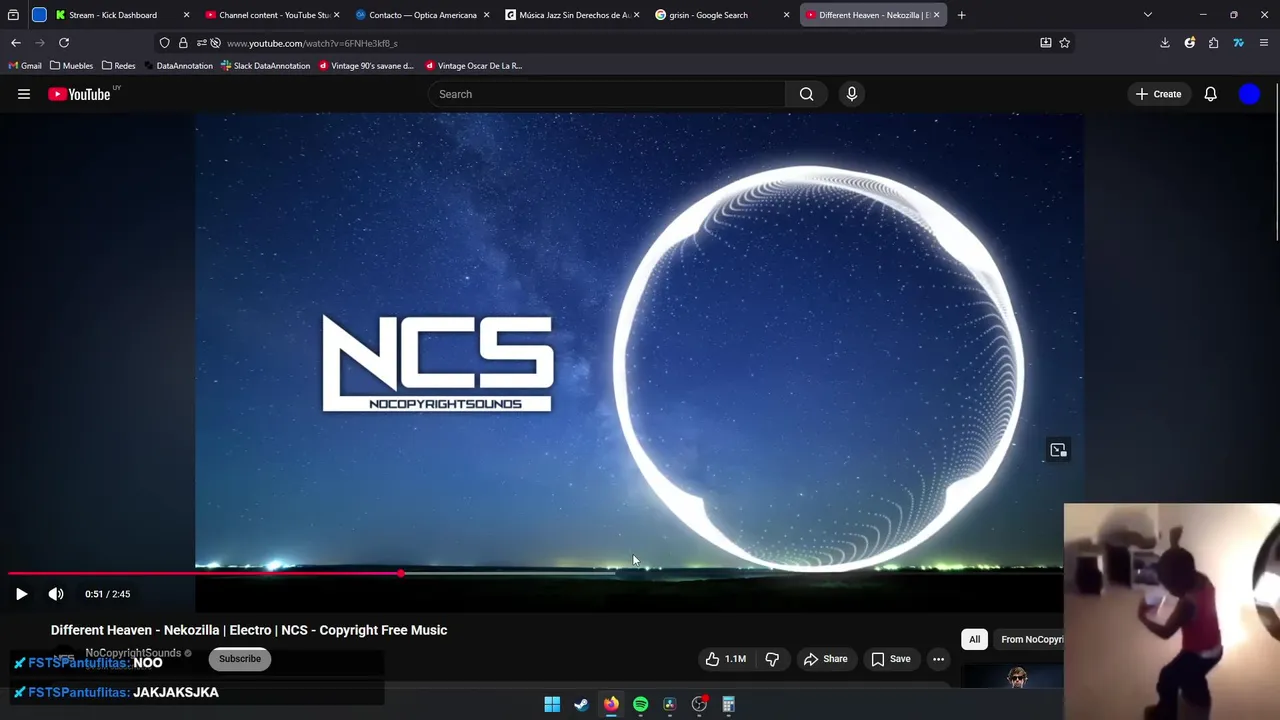
Task: Open Firefox View icon at tab strip start
Action: (13, 15)
